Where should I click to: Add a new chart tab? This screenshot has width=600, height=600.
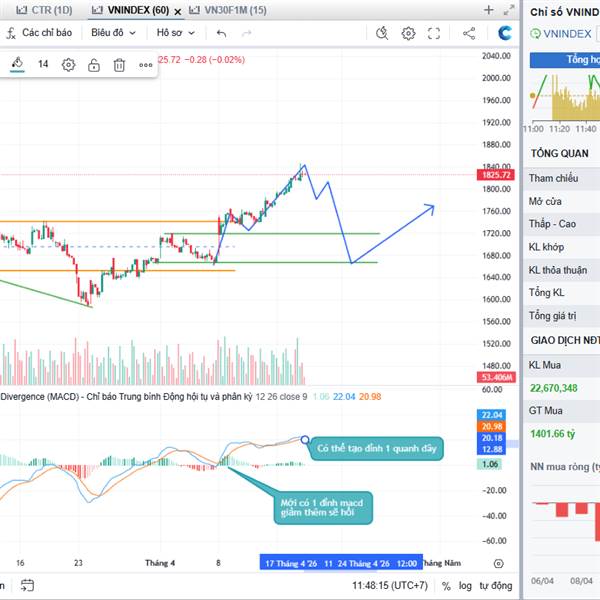pos(488,10)
